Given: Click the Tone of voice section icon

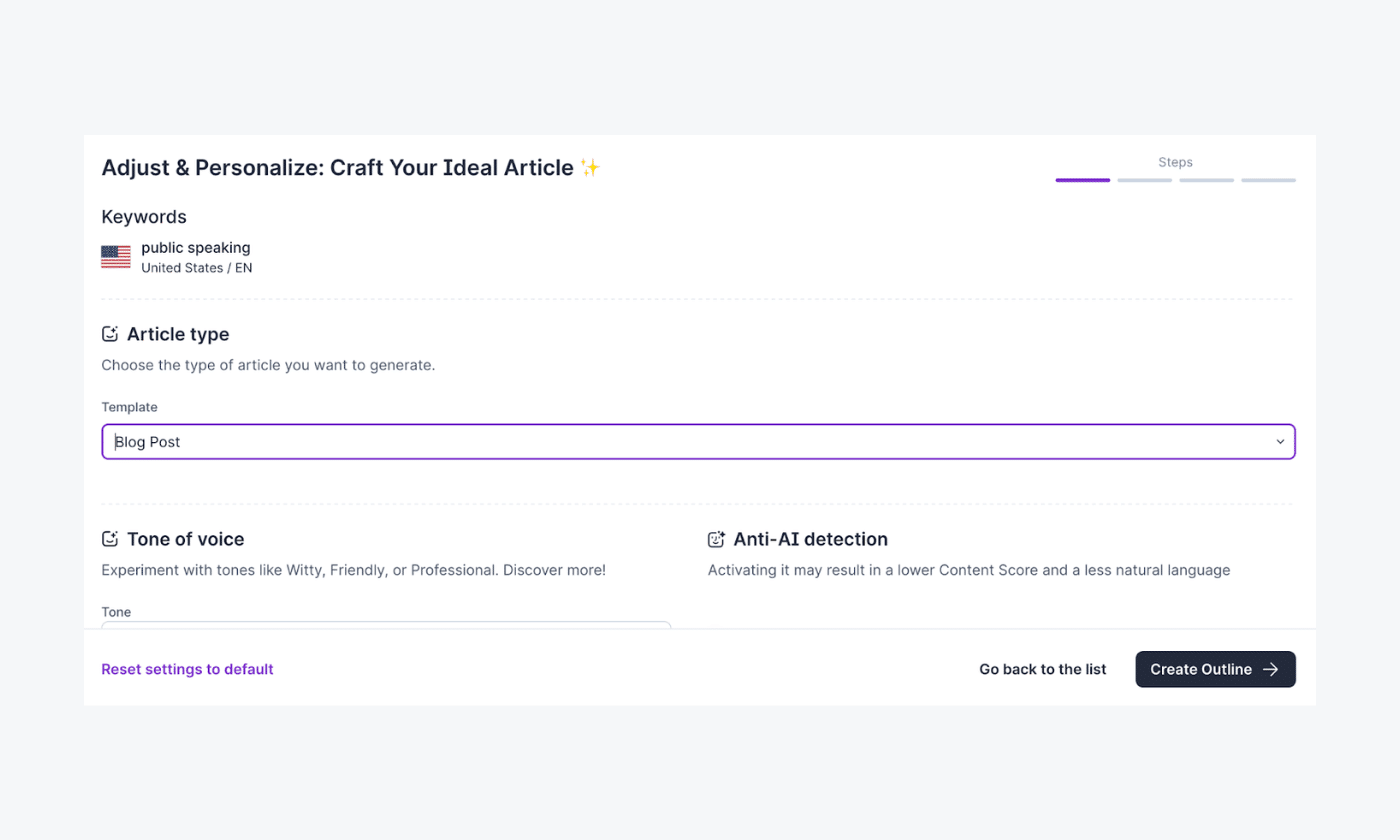Looking at the screenshot, I should click(x=110, y=539).
